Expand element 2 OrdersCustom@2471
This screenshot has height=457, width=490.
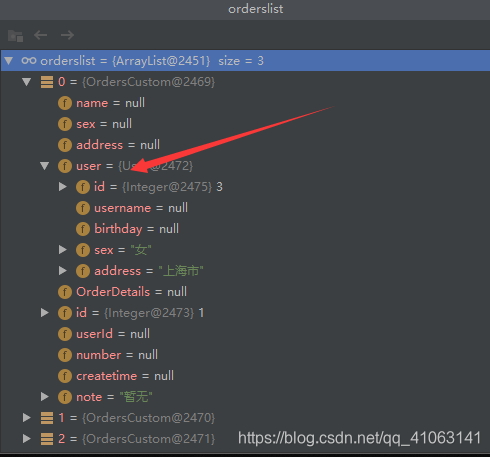tap(27, 439)
